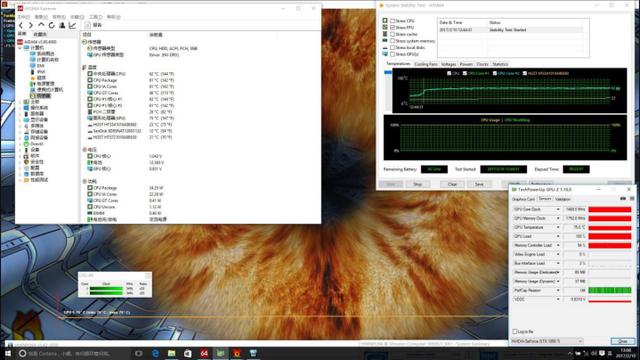Click GPU-Z menu icon beside the camera
Viewport: 640px width, 360px height.
632,199
